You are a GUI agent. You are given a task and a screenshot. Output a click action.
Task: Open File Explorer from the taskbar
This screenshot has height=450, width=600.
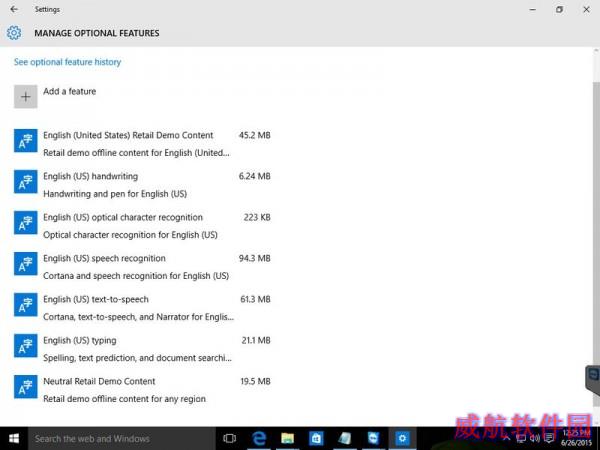pos(287,439)
